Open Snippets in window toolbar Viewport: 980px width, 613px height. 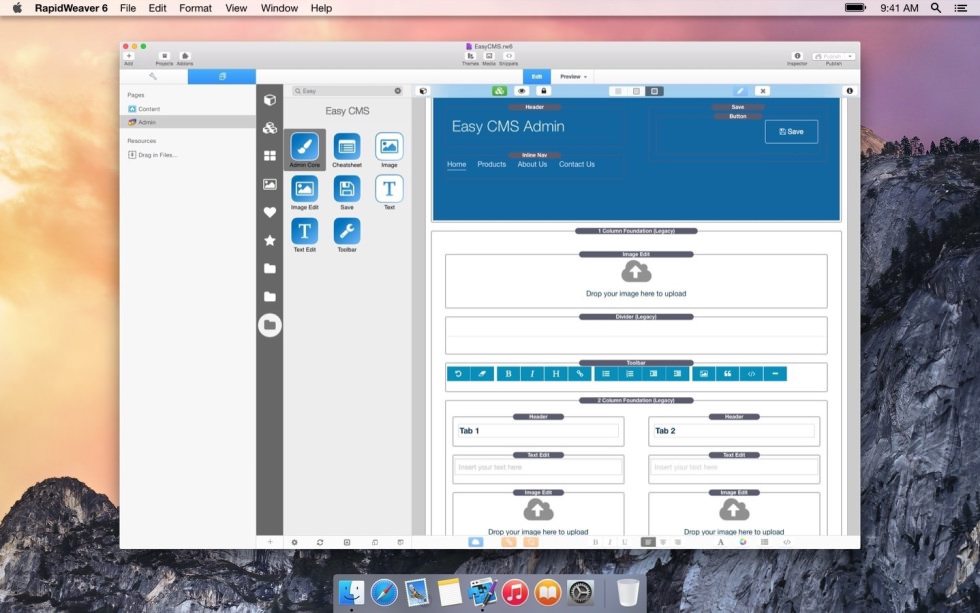pos(508,58)
